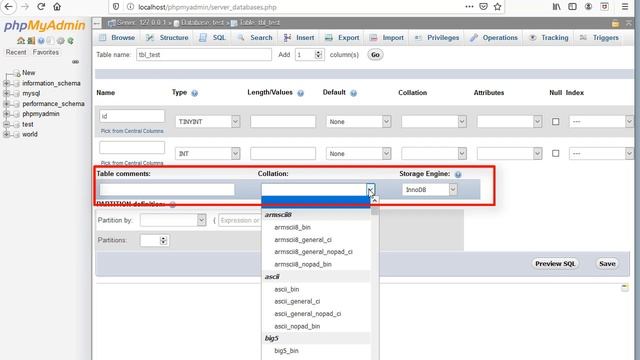The height and width of the screenshot is (360, 640).
Task: Open the Export tab
Action: pyautogui.click(x=342, y=38)
